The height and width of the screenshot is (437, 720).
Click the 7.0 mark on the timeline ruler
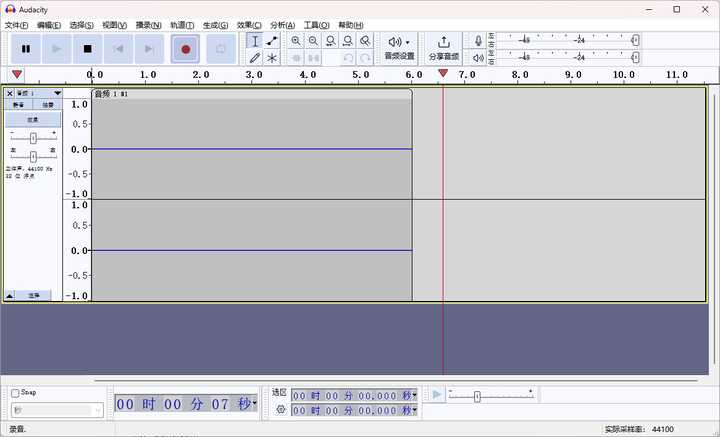tap(466, 74)
